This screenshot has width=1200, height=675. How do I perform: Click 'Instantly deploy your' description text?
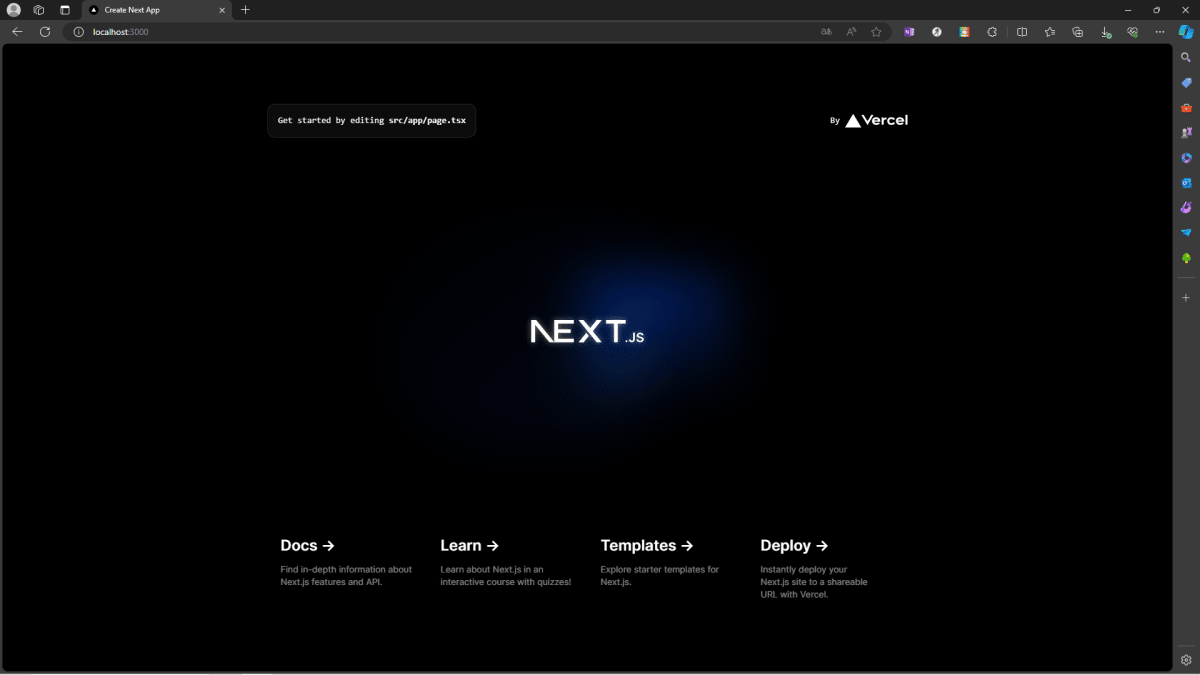point(806,570)
